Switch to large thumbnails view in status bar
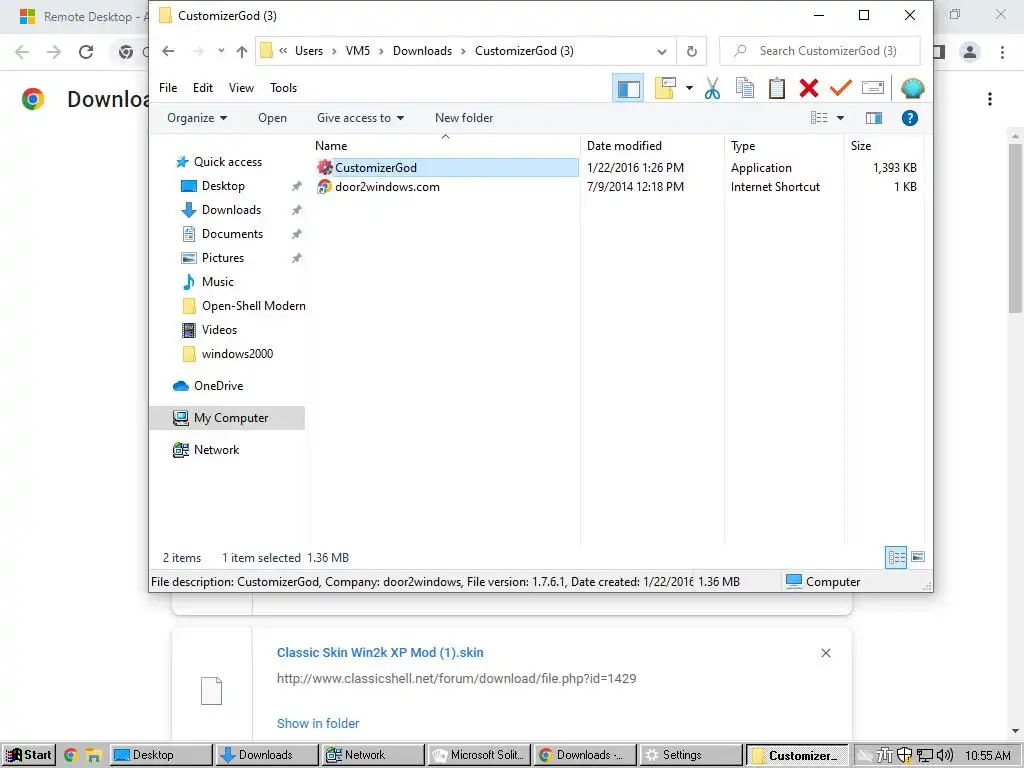Image resolution: width=1024 pixels, height=768 pixels. tap(918, 557)
